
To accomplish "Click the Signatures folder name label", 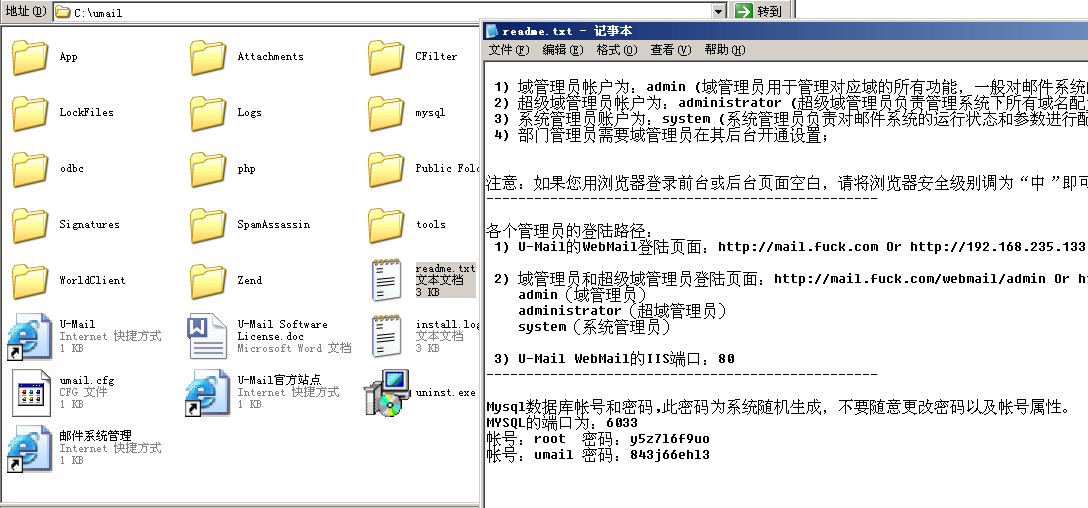I will point(90,225).
